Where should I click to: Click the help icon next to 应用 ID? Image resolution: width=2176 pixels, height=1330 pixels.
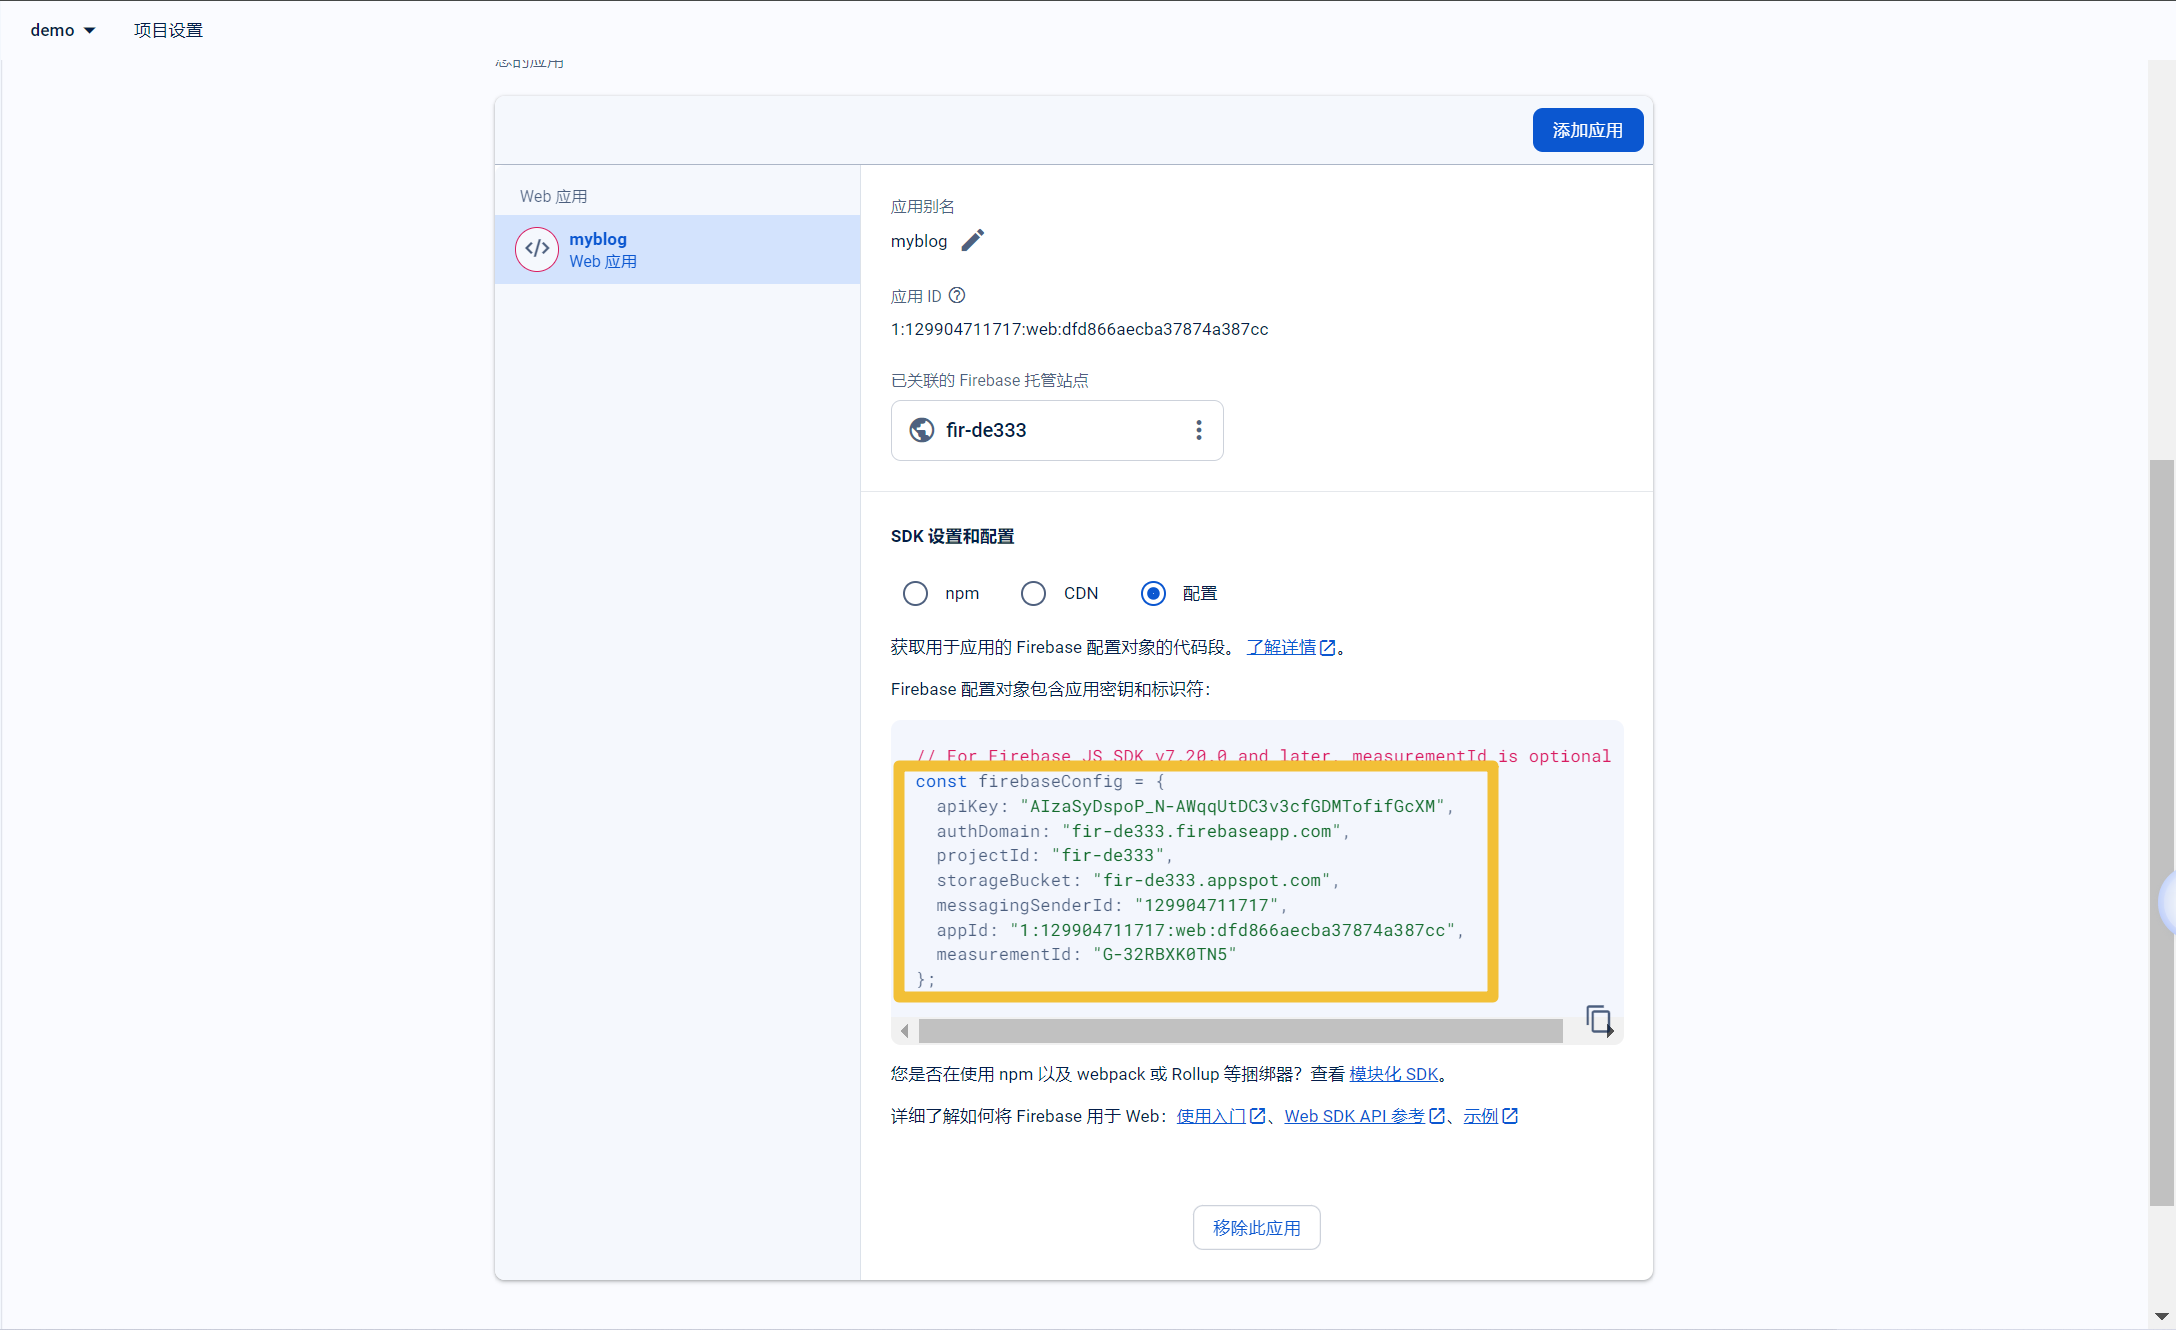[957, 295]
